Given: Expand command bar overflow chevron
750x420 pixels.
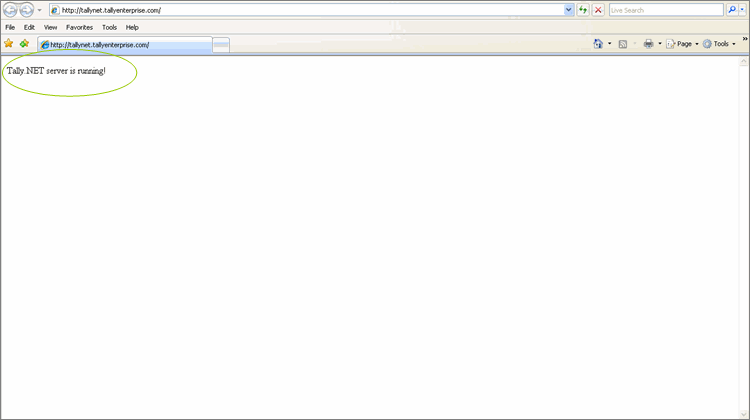Looking at the screenshot, I should [x=745, y=39].
